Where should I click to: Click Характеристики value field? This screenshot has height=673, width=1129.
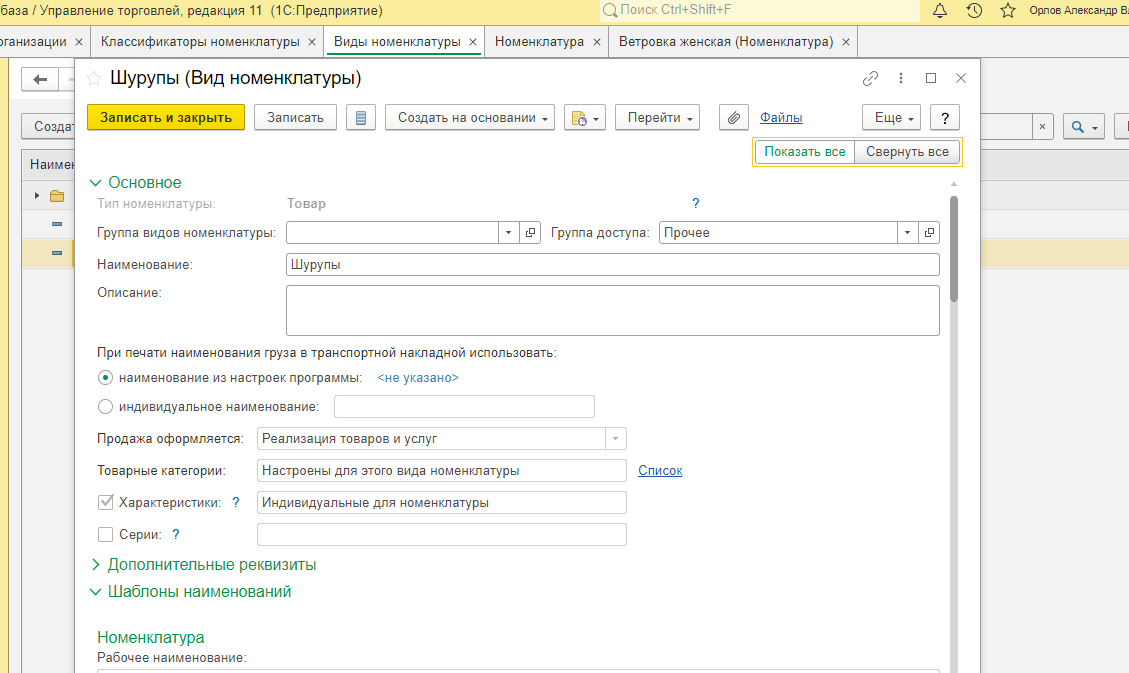[x=441, y=502]
